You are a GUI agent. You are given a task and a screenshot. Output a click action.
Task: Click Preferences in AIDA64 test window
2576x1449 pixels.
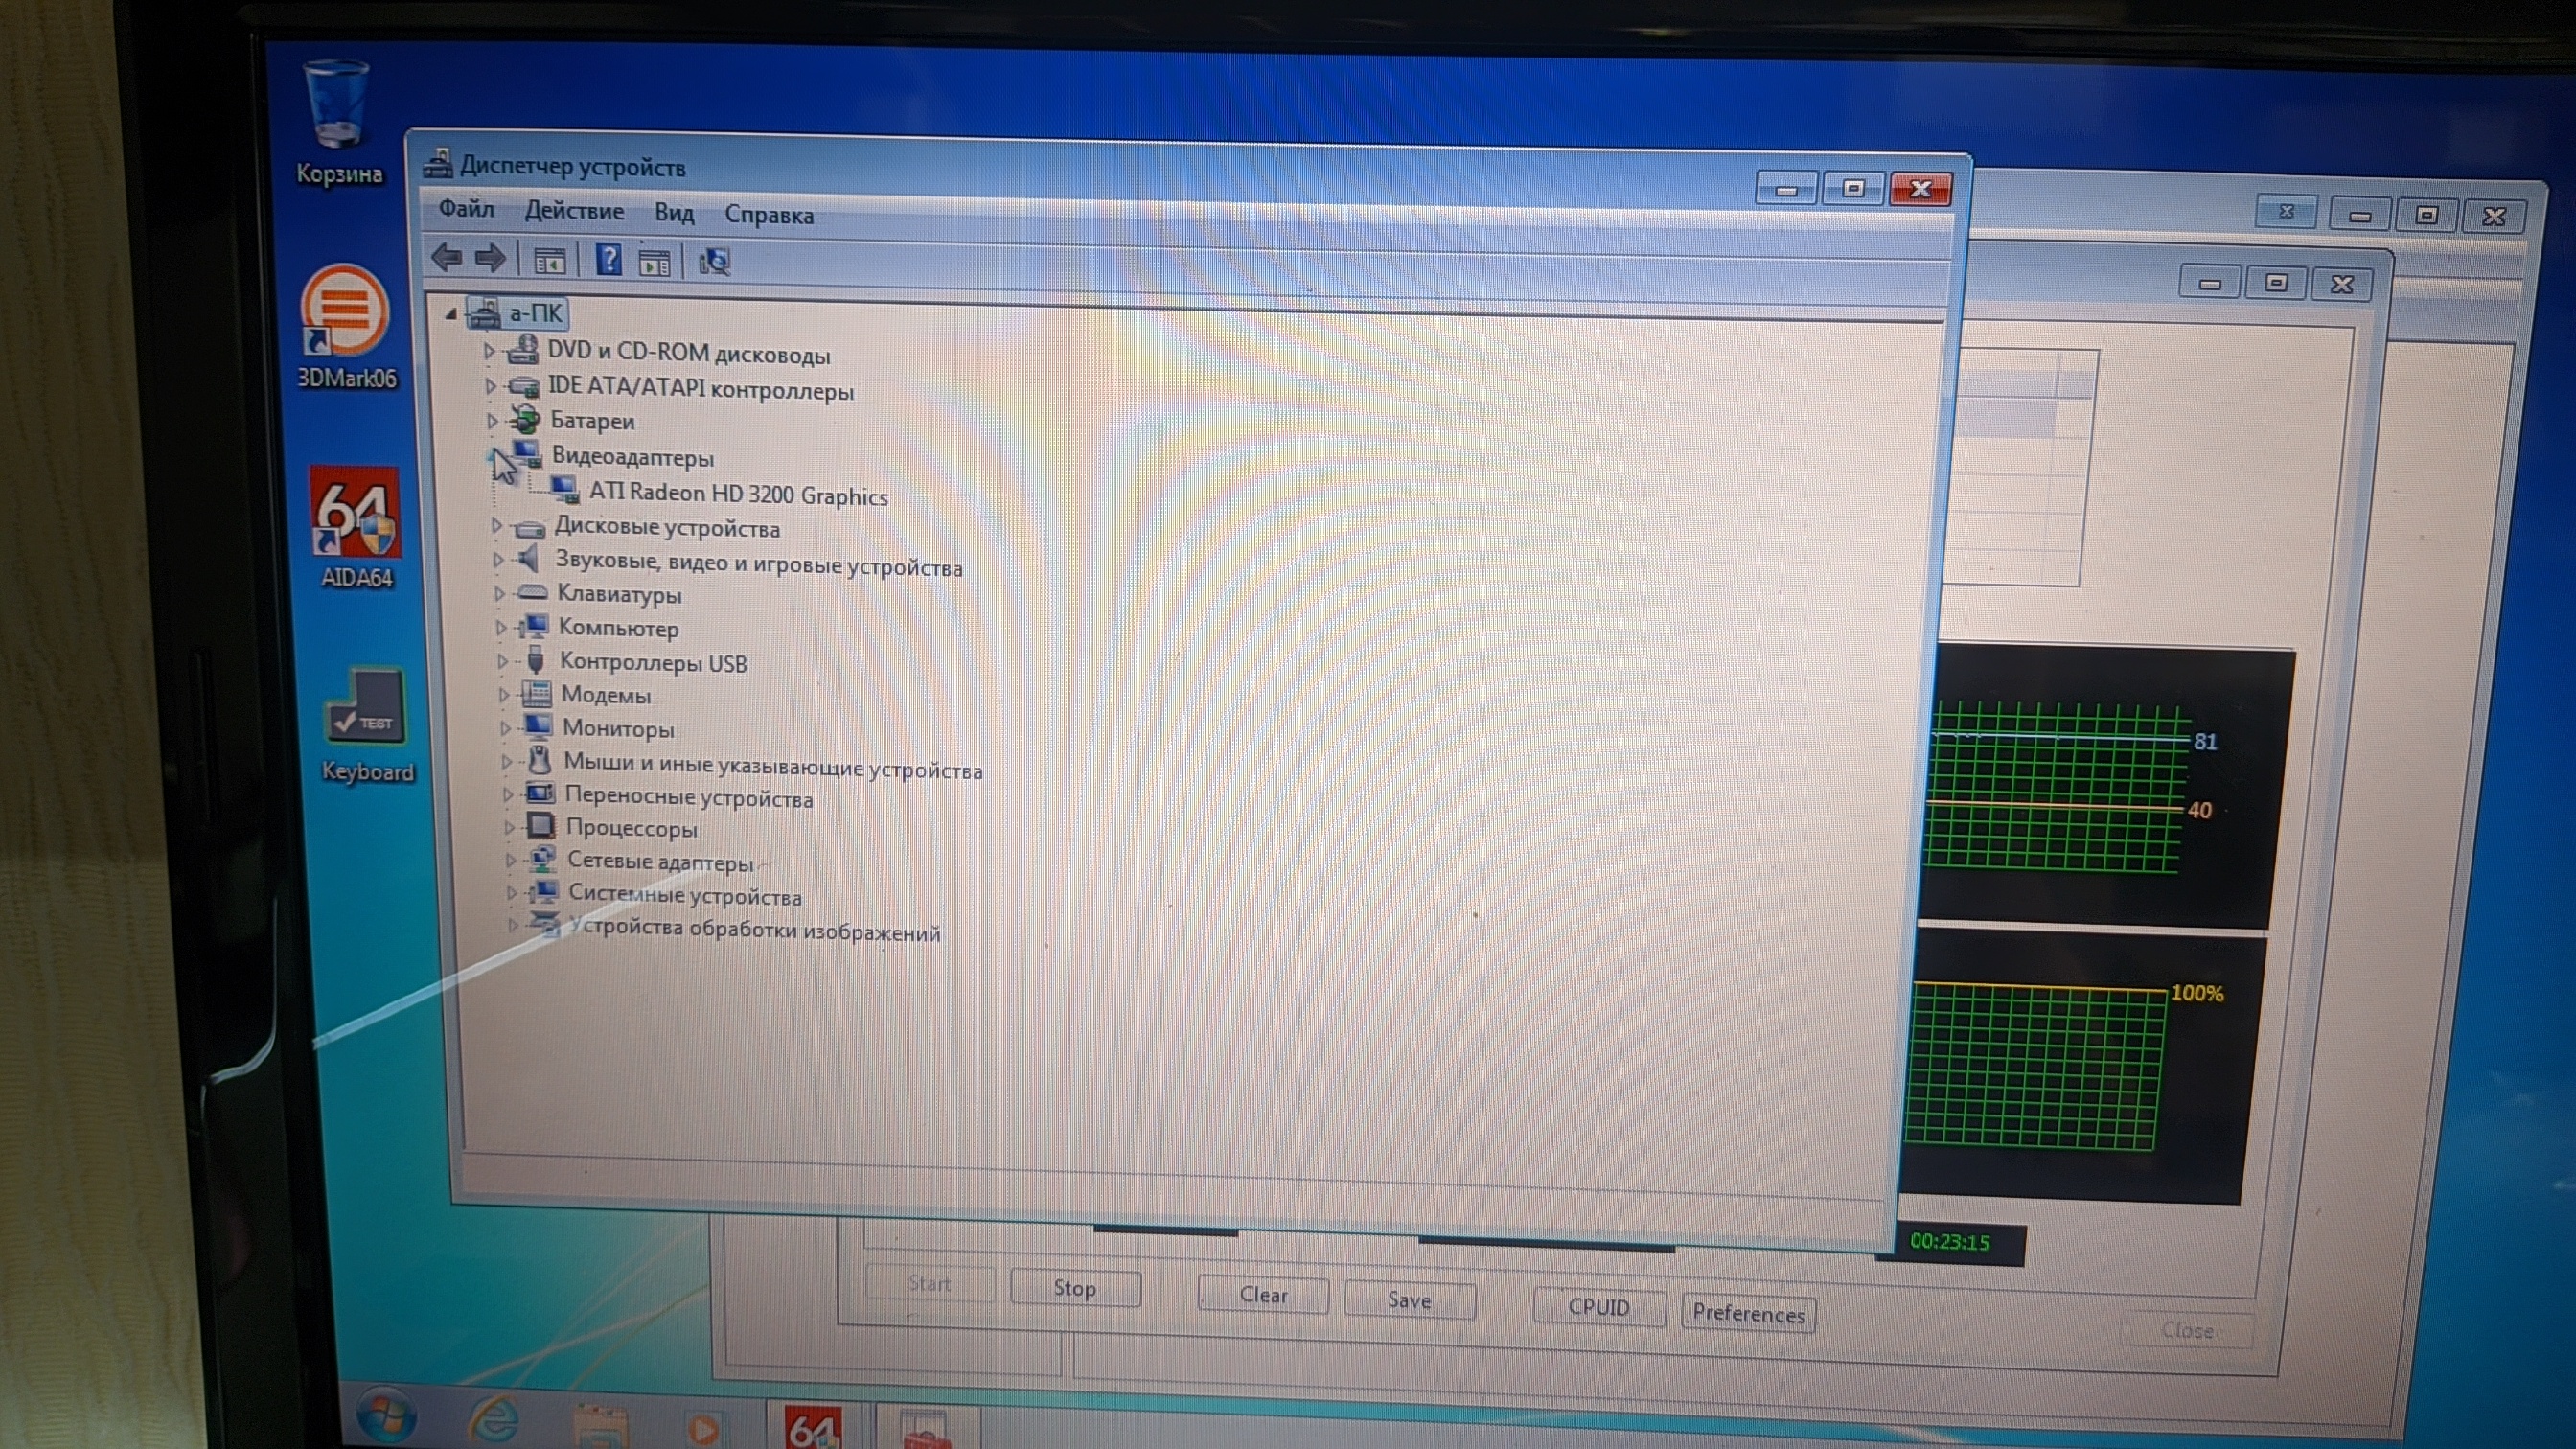[x=1748, y=1313]
